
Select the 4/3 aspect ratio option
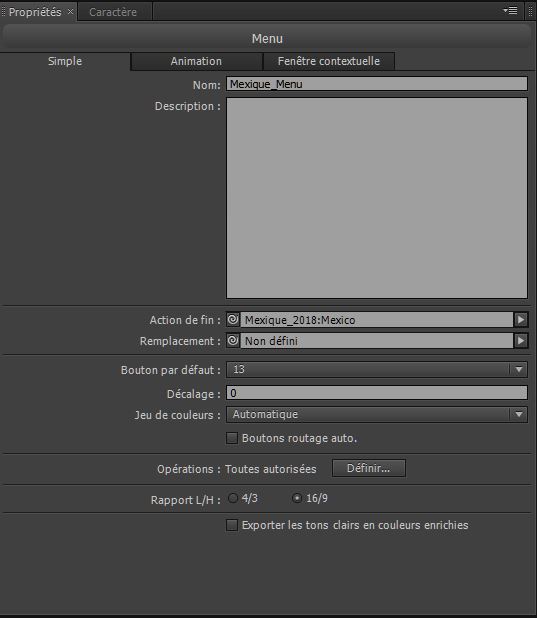pos(233,498)
